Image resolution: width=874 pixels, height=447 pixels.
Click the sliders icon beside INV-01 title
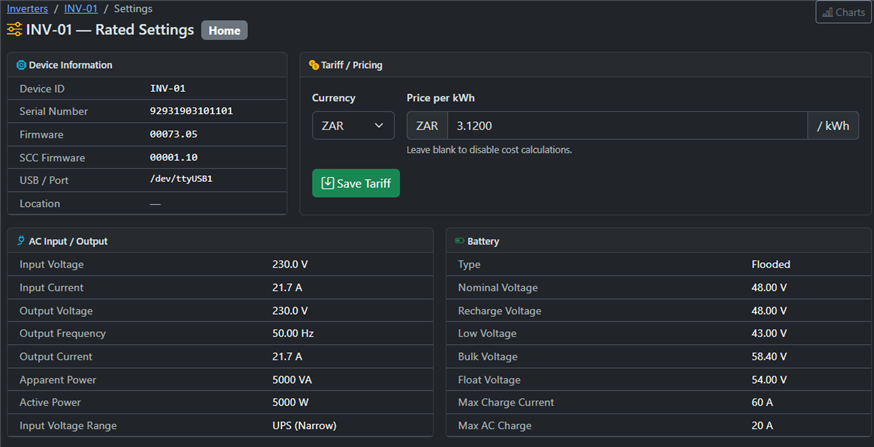pos(14,30)
